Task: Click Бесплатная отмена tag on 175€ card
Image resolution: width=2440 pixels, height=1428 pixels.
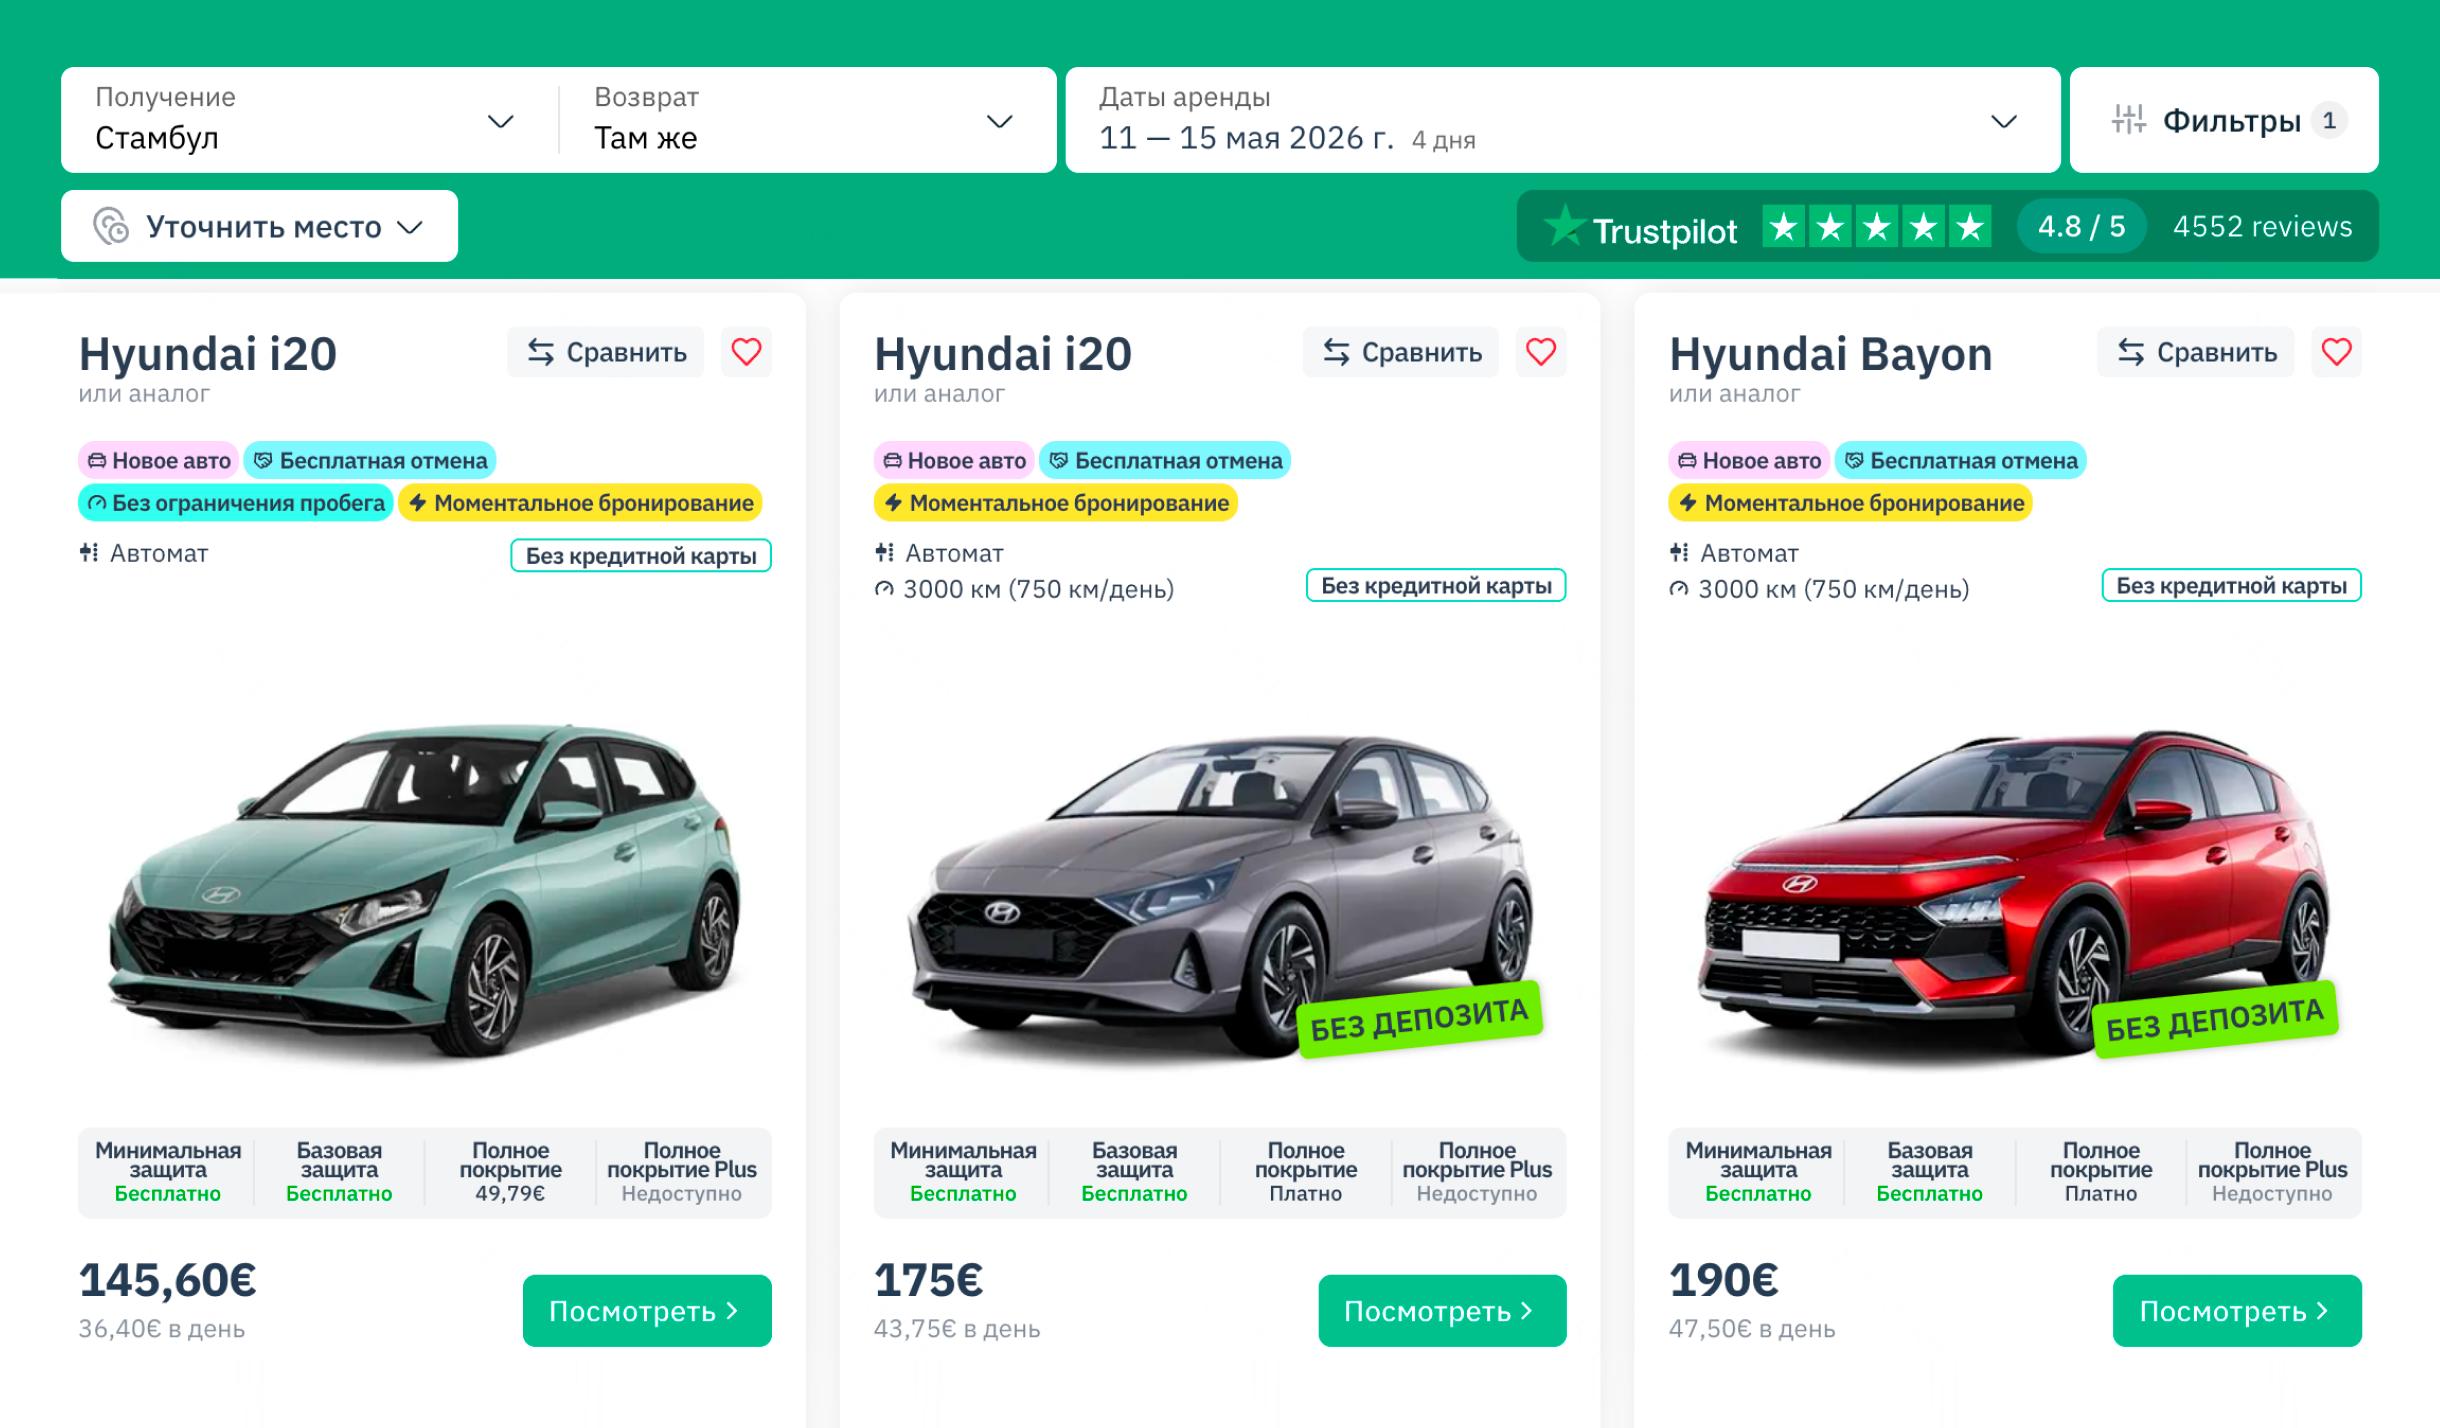Action: (1165, 460)
